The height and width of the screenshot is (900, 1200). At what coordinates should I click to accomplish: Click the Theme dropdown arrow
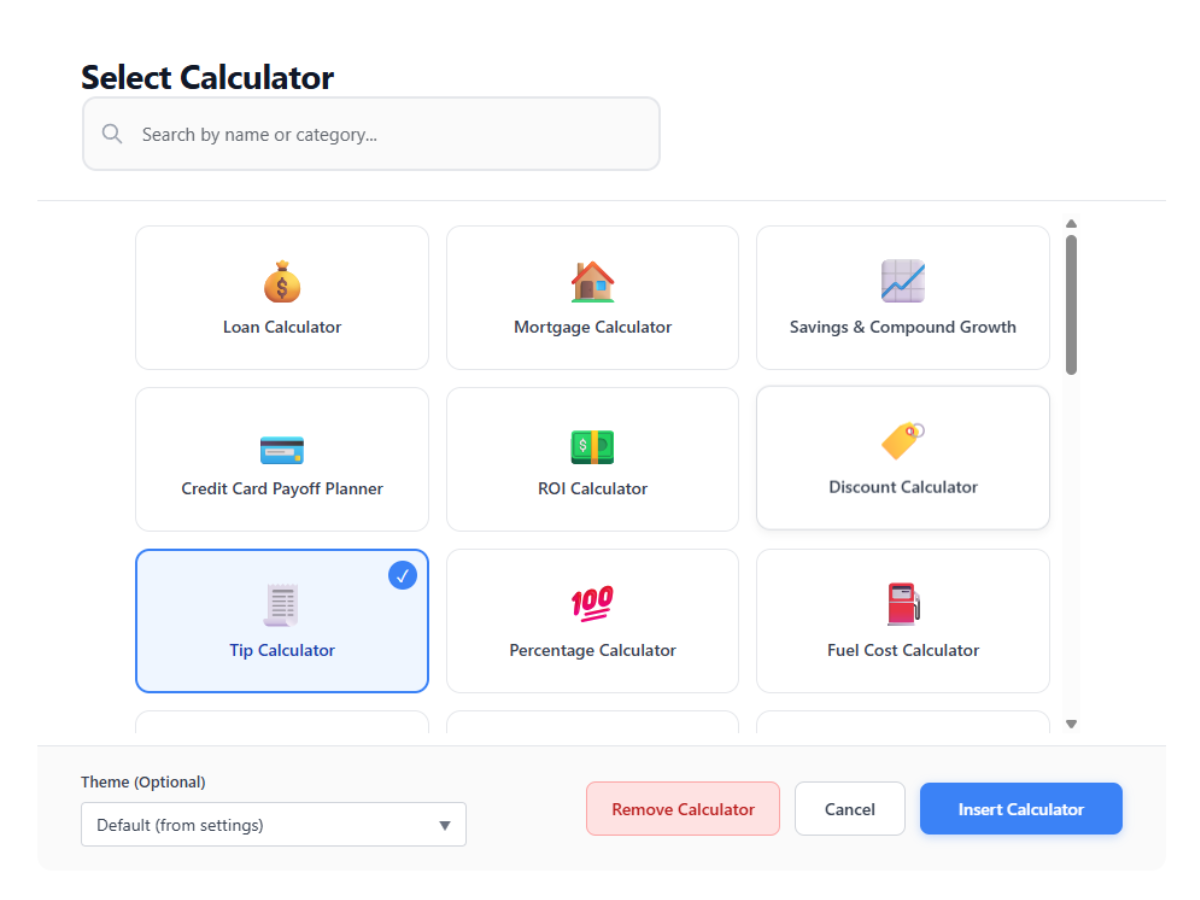coord(444,824)
